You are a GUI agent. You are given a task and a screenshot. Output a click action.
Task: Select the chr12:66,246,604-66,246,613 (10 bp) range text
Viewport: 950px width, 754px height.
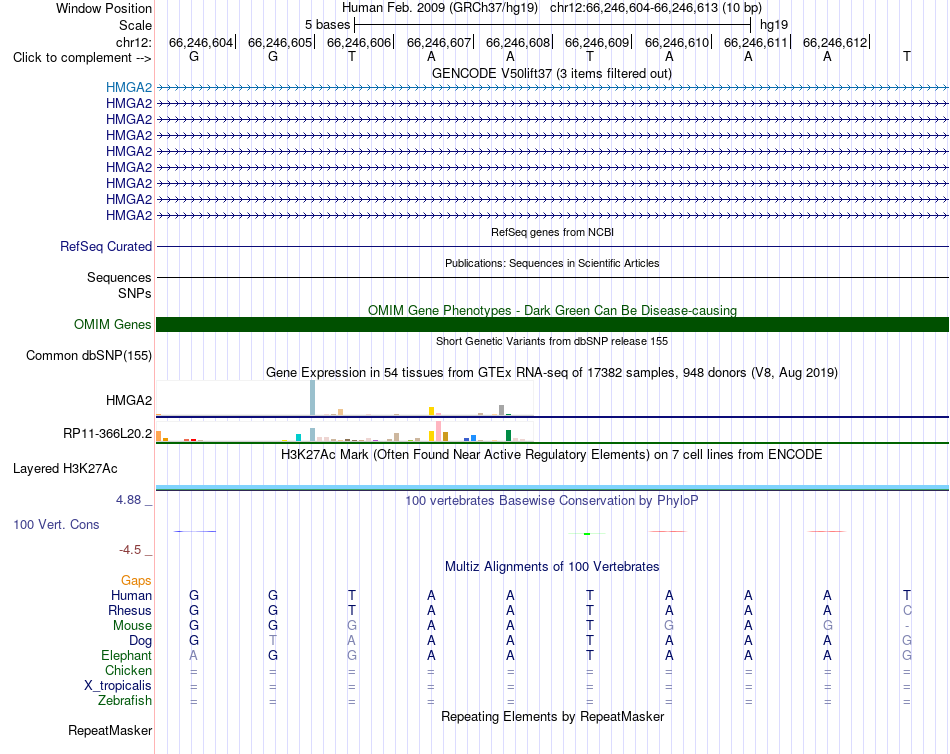pyautogui.click(x=656, y=8)
